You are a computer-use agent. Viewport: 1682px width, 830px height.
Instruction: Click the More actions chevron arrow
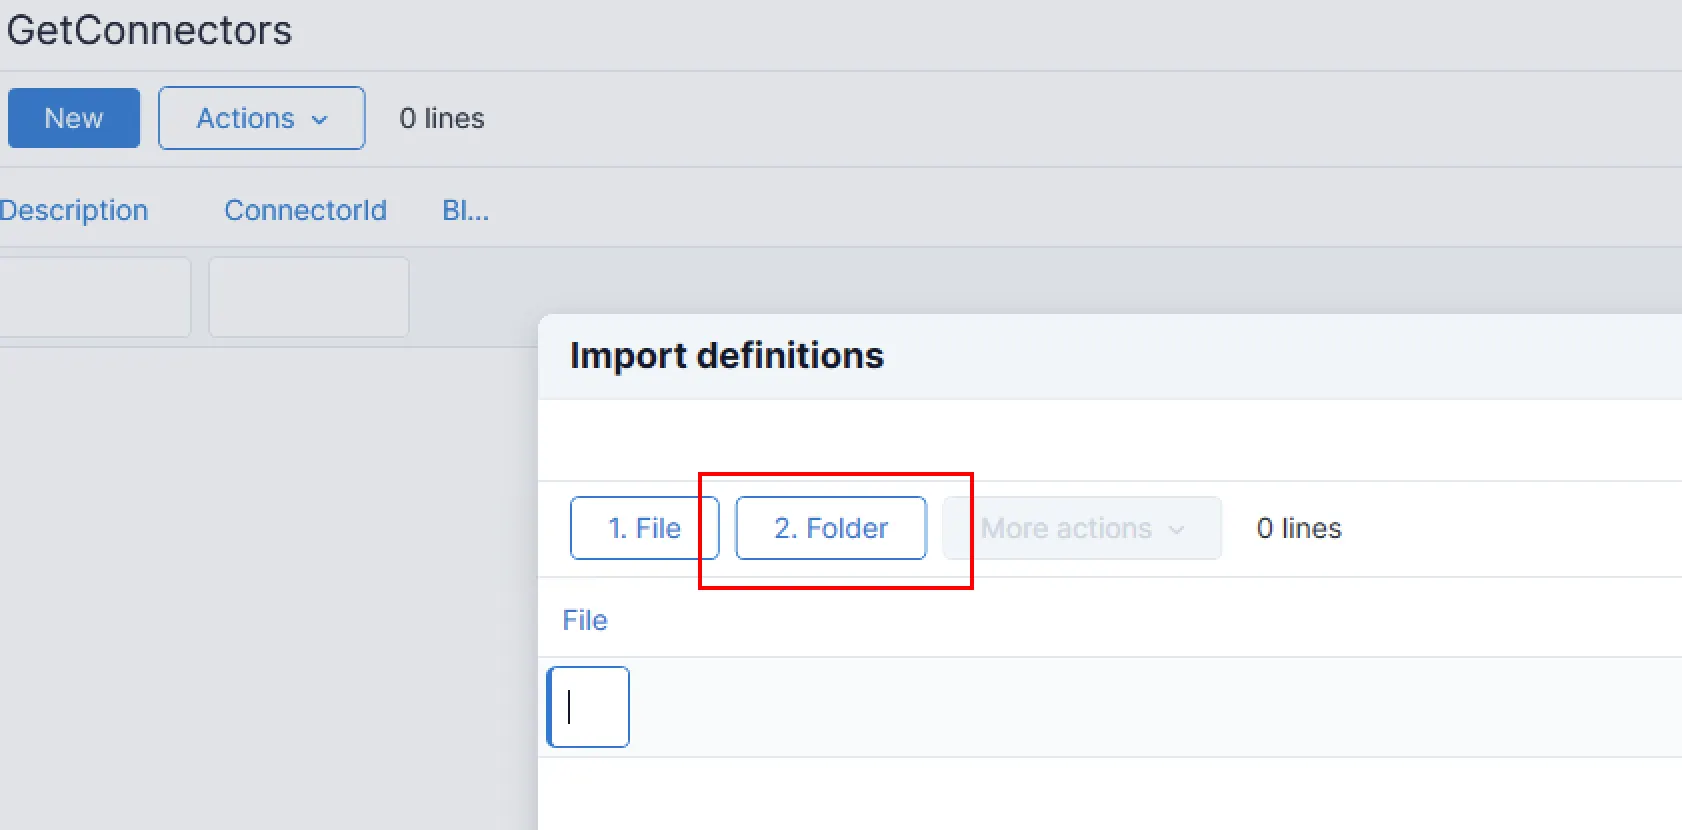tap(1177, 529)
